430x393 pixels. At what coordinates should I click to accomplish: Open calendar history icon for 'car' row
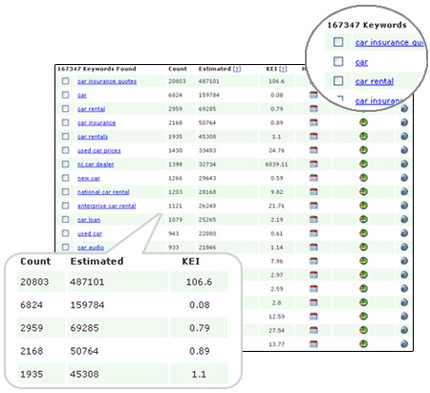pyautogui.click(x=313, y=95)
